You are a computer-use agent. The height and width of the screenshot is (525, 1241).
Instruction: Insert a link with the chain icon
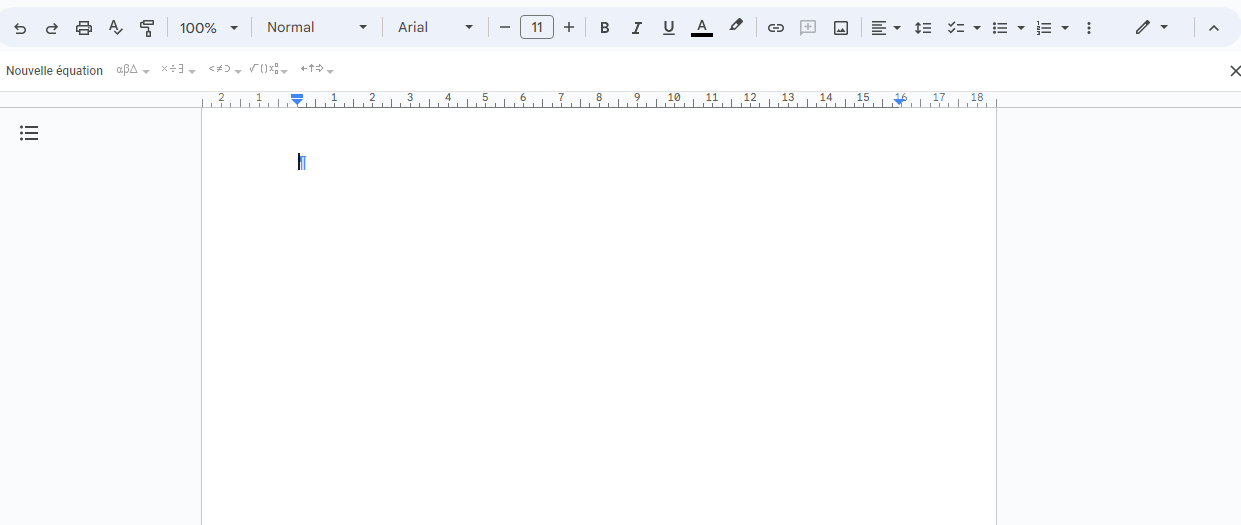775,28
